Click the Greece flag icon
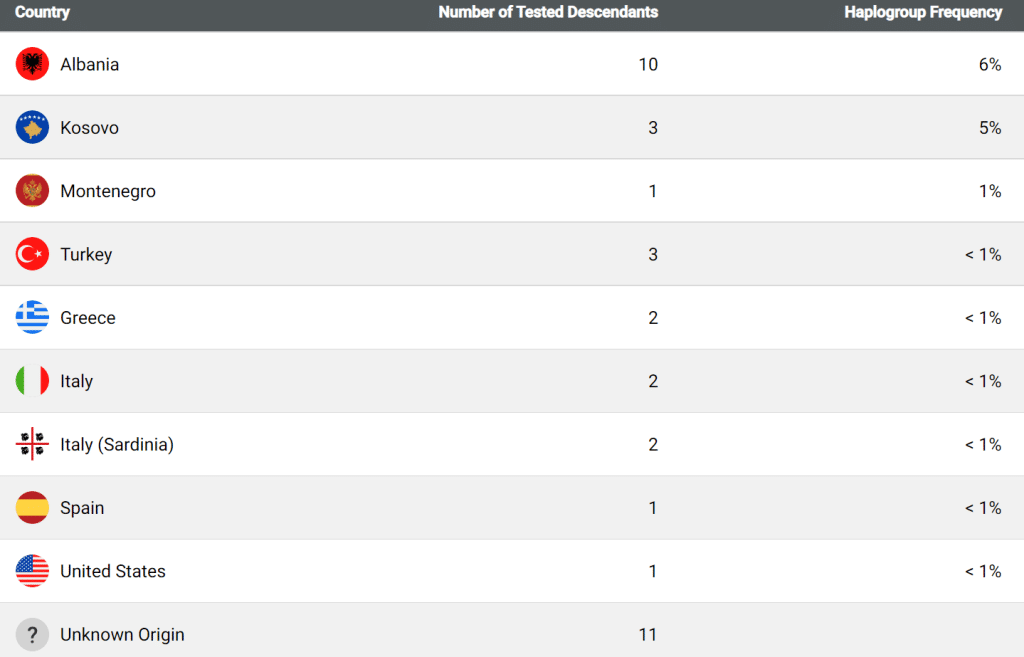This screenshot has width=1024, height=657. pos(32,318)
